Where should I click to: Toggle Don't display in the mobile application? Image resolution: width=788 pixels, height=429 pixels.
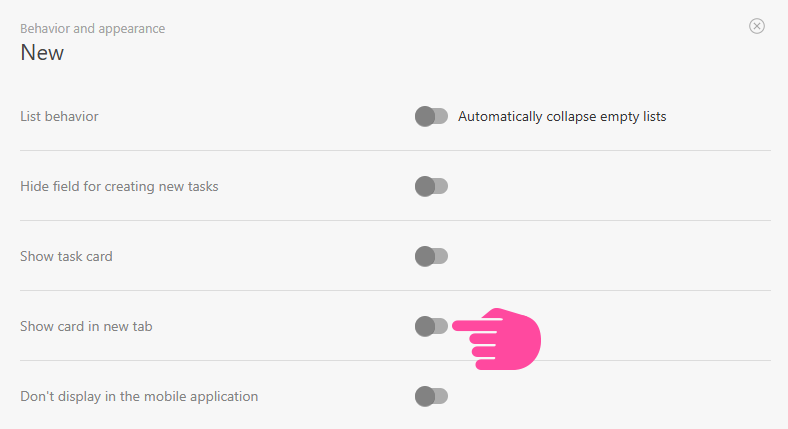(x=431, y=397)
